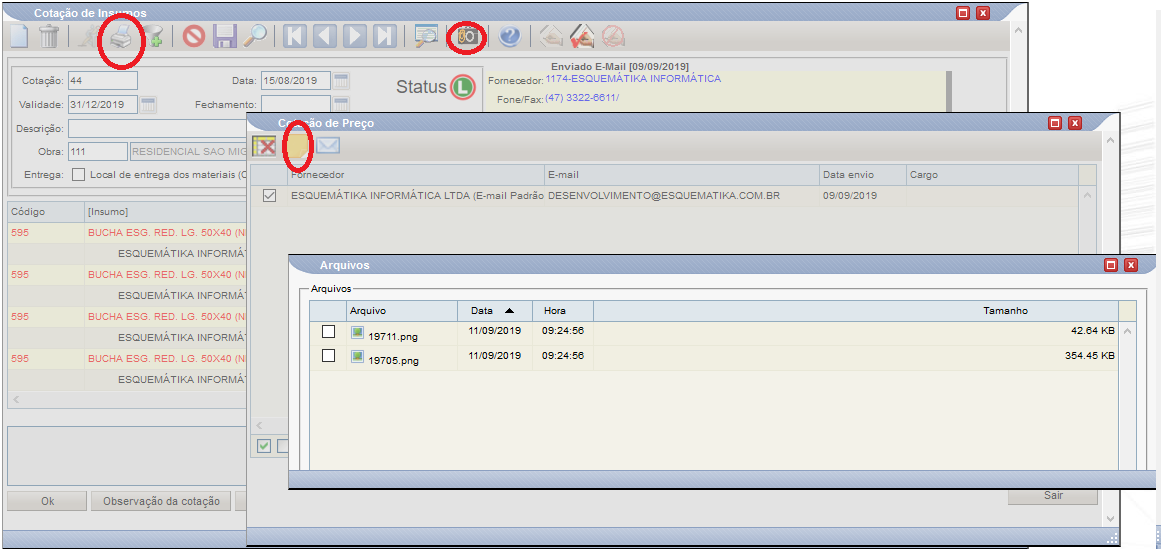Viewport: 1162px width, 549px height.
Task: Click the Código column header in Insumos table
Action: coord(44,211)
